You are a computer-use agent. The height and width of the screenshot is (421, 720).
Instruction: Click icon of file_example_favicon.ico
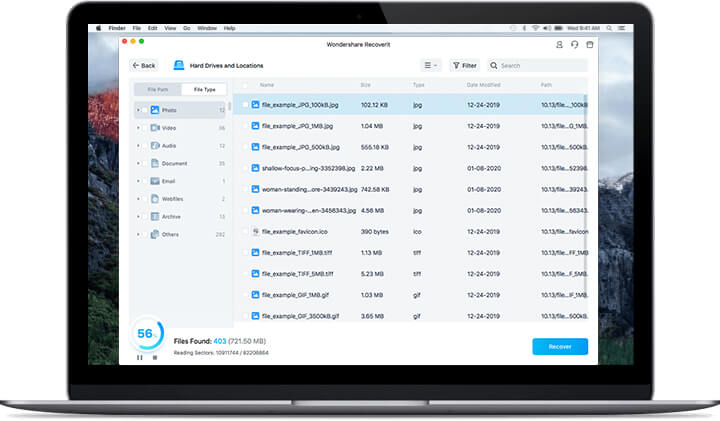(x=256, y=231)
